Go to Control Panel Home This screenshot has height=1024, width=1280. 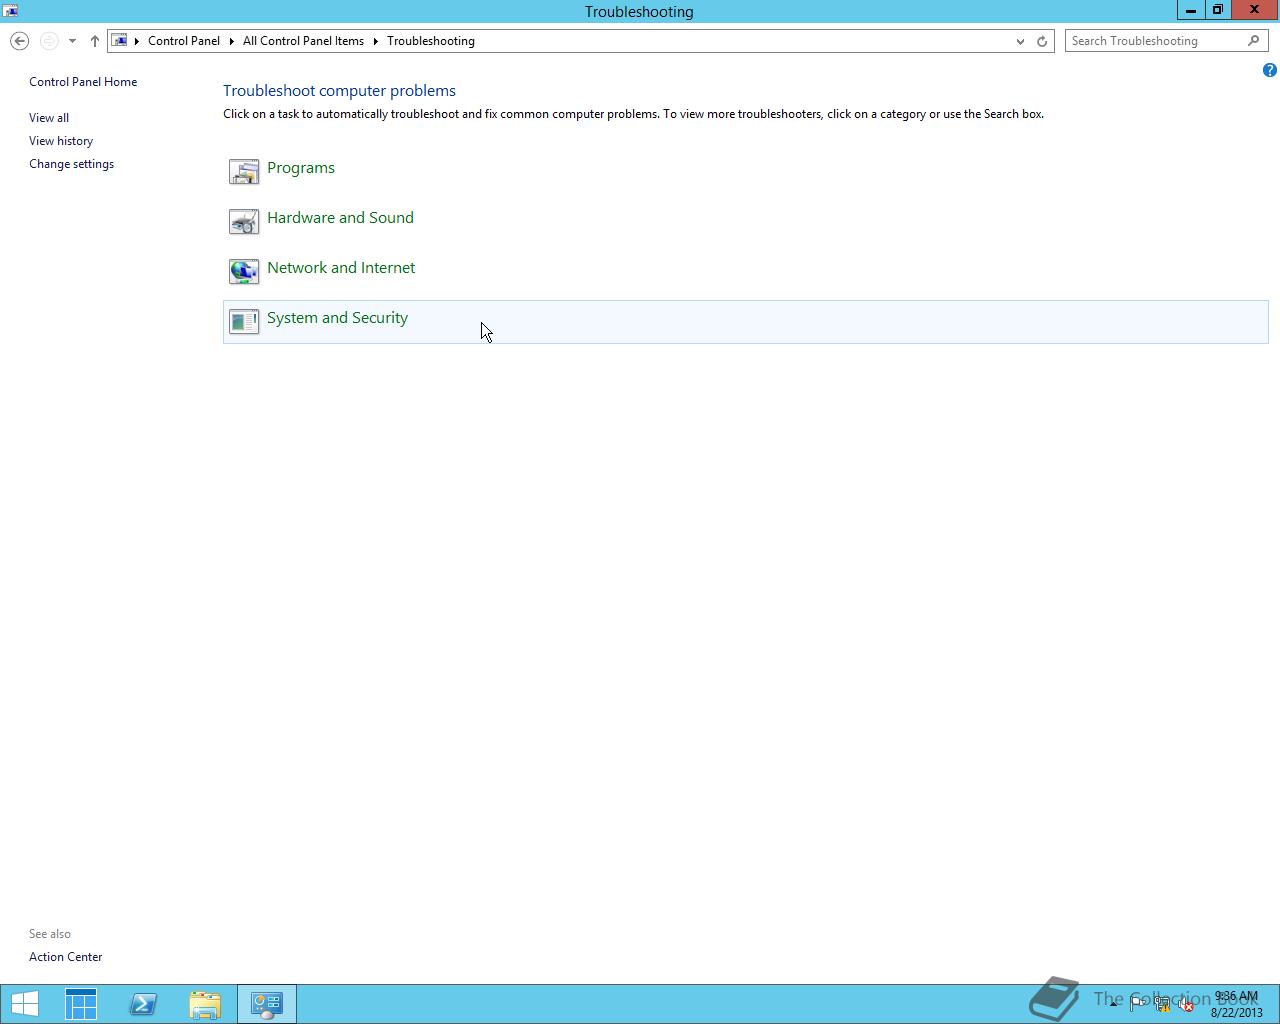pos(83,82)
